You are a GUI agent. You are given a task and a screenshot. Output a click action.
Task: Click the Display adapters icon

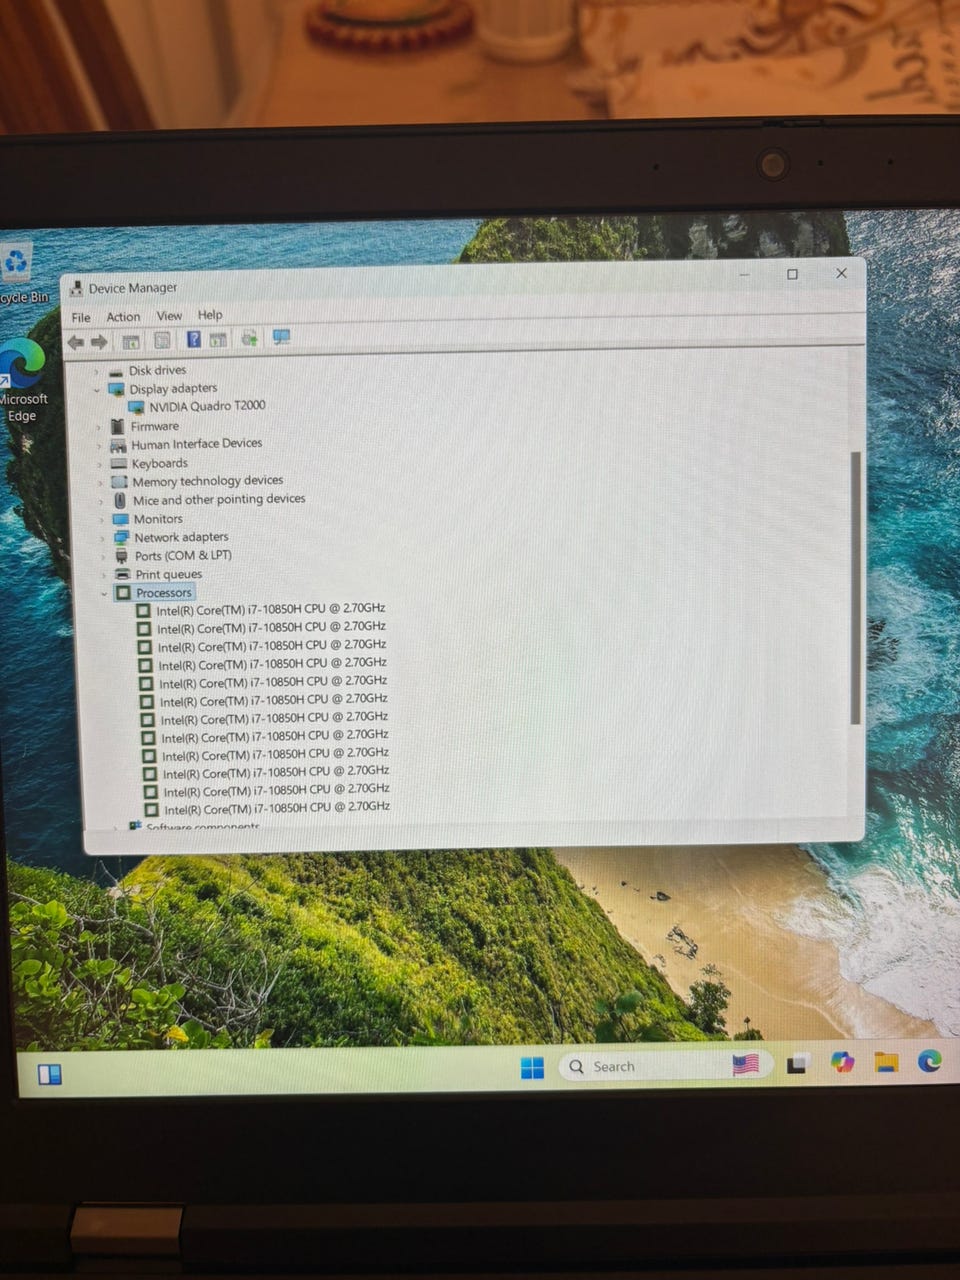pyautogui.click(x=117, y=389)
